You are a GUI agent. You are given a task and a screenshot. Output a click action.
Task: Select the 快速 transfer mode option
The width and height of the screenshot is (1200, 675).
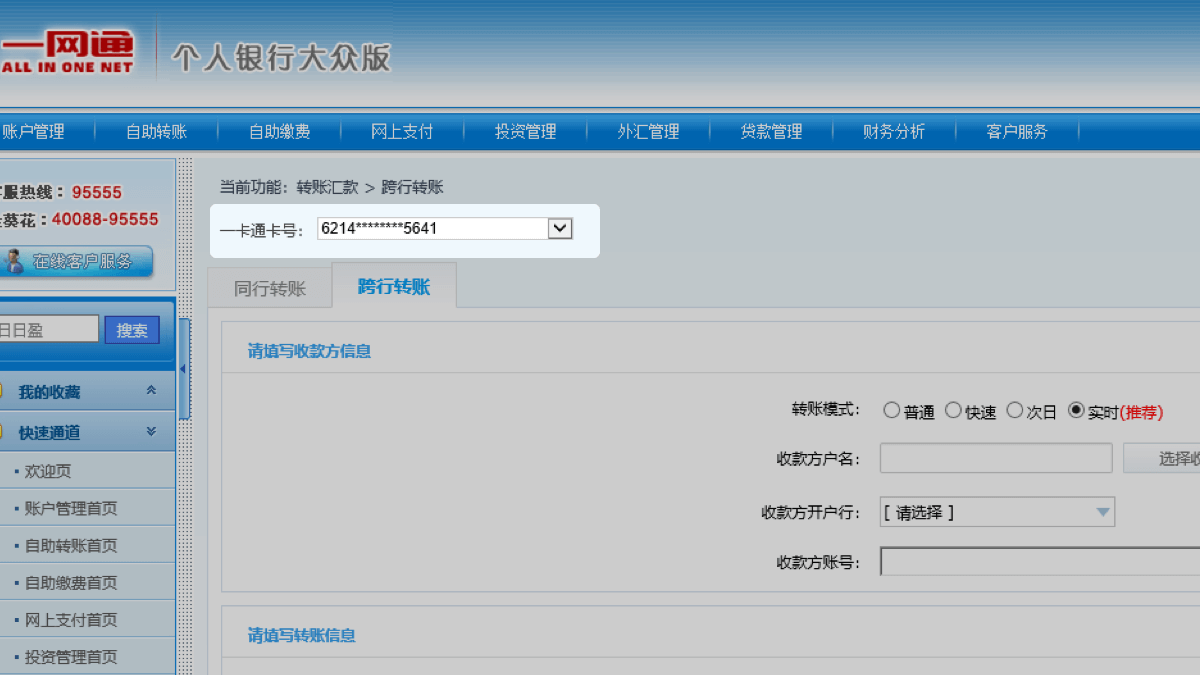[953, 411]
